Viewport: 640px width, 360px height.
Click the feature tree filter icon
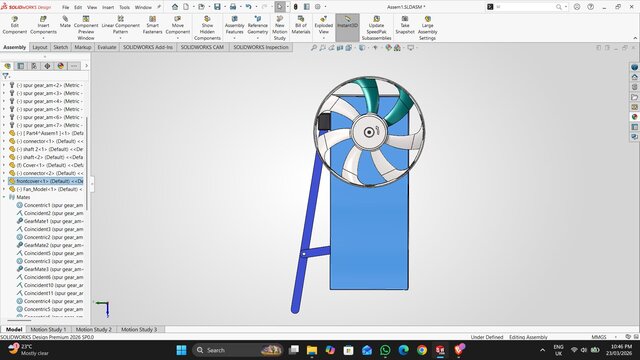coord(5,76)
